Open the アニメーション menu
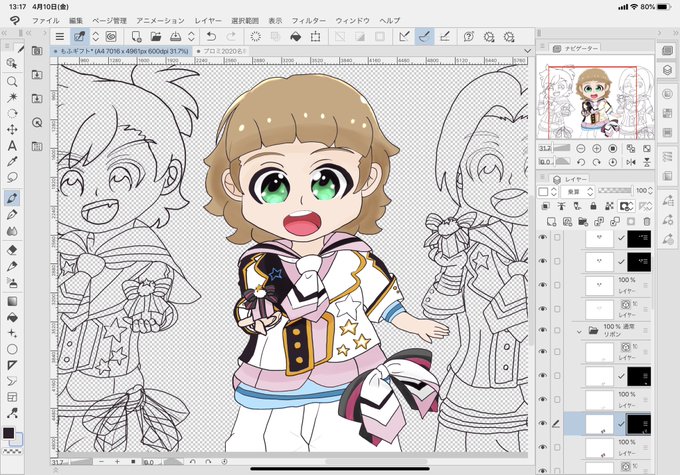This screenshot has height=475, width=680. (160, 20)
